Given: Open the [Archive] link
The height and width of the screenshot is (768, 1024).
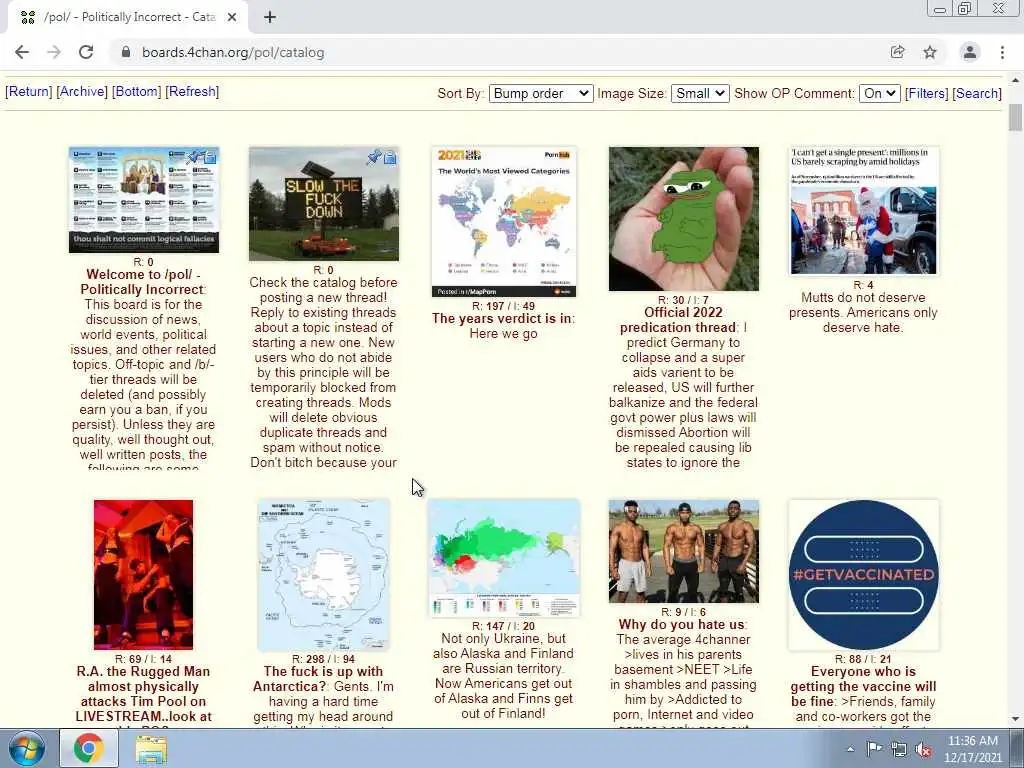Looking at the screenshot, I should [x=82, y=91].
